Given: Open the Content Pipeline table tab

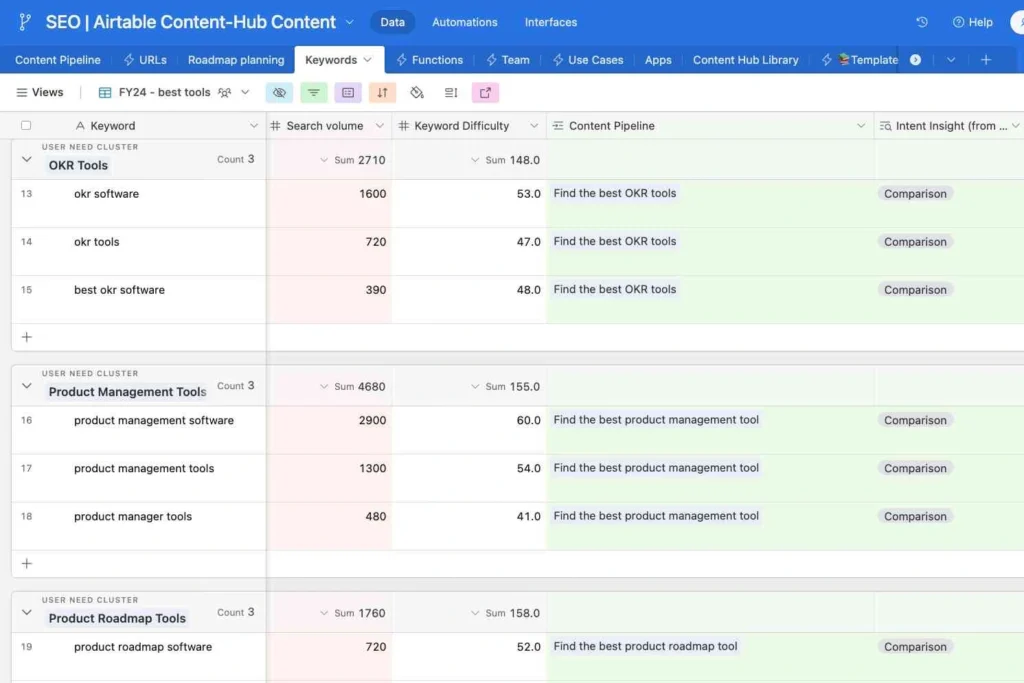Looking at the screenshot, I should 57,60.
